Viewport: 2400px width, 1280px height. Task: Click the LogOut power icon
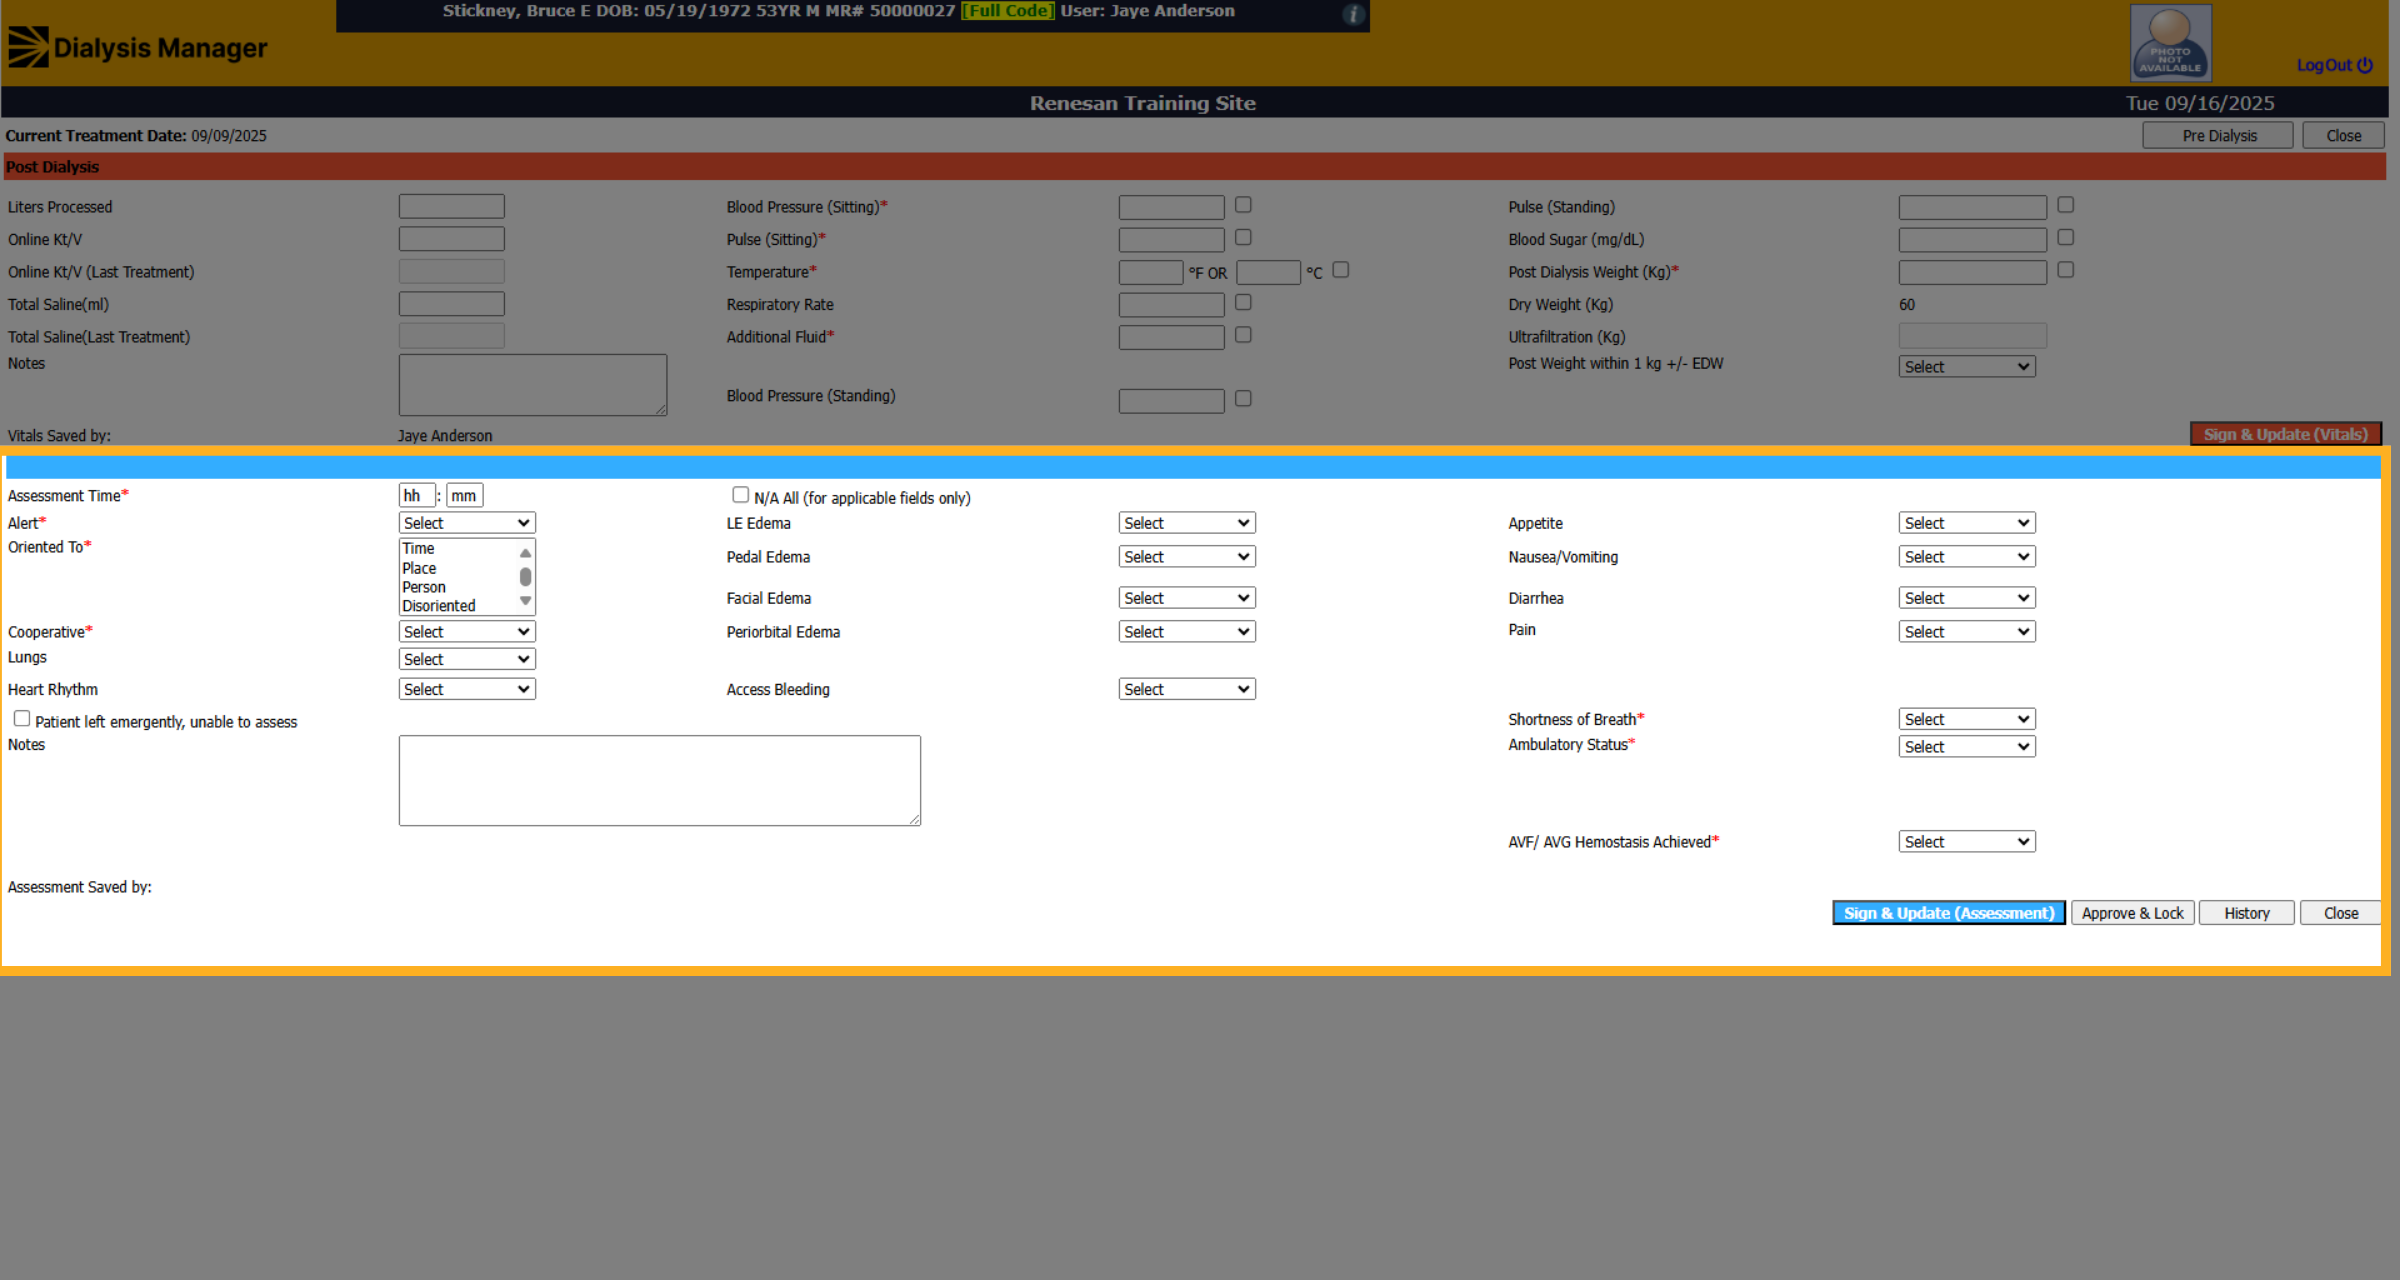click(x=2365, y=65)
